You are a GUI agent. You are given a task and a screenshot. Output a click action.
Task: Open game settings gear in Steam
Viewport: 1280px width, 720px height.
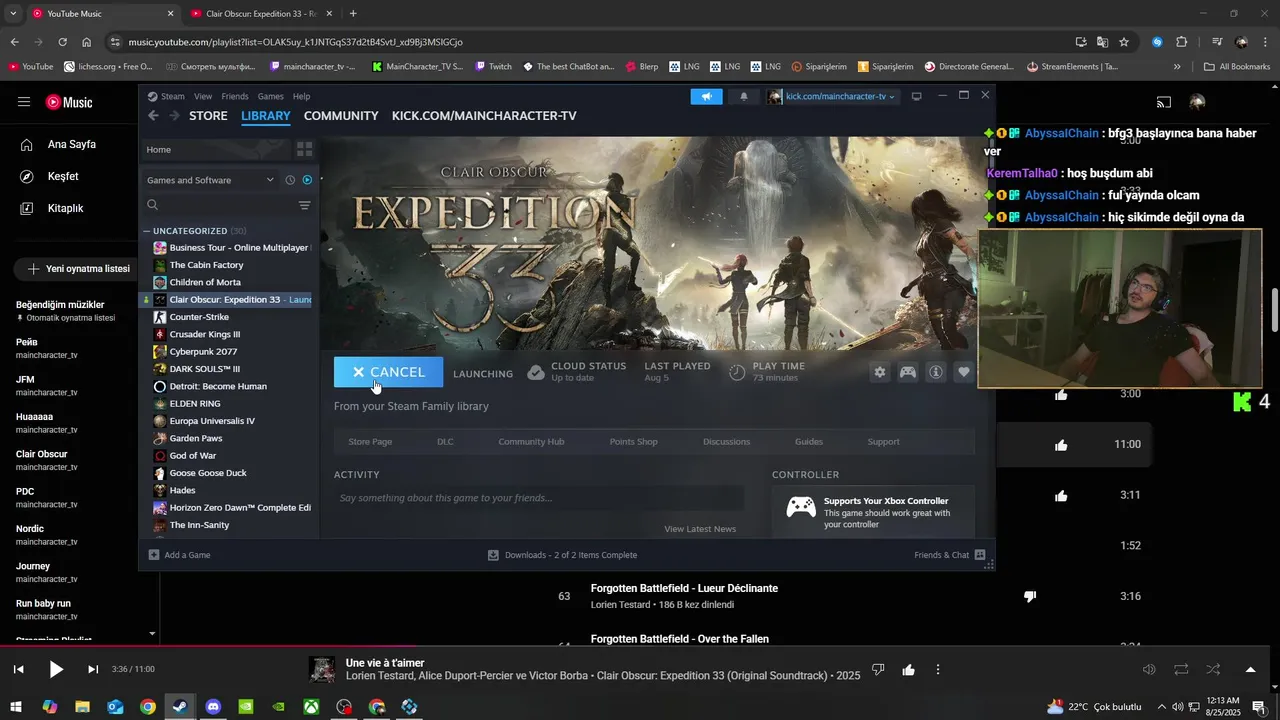(880, 372)
